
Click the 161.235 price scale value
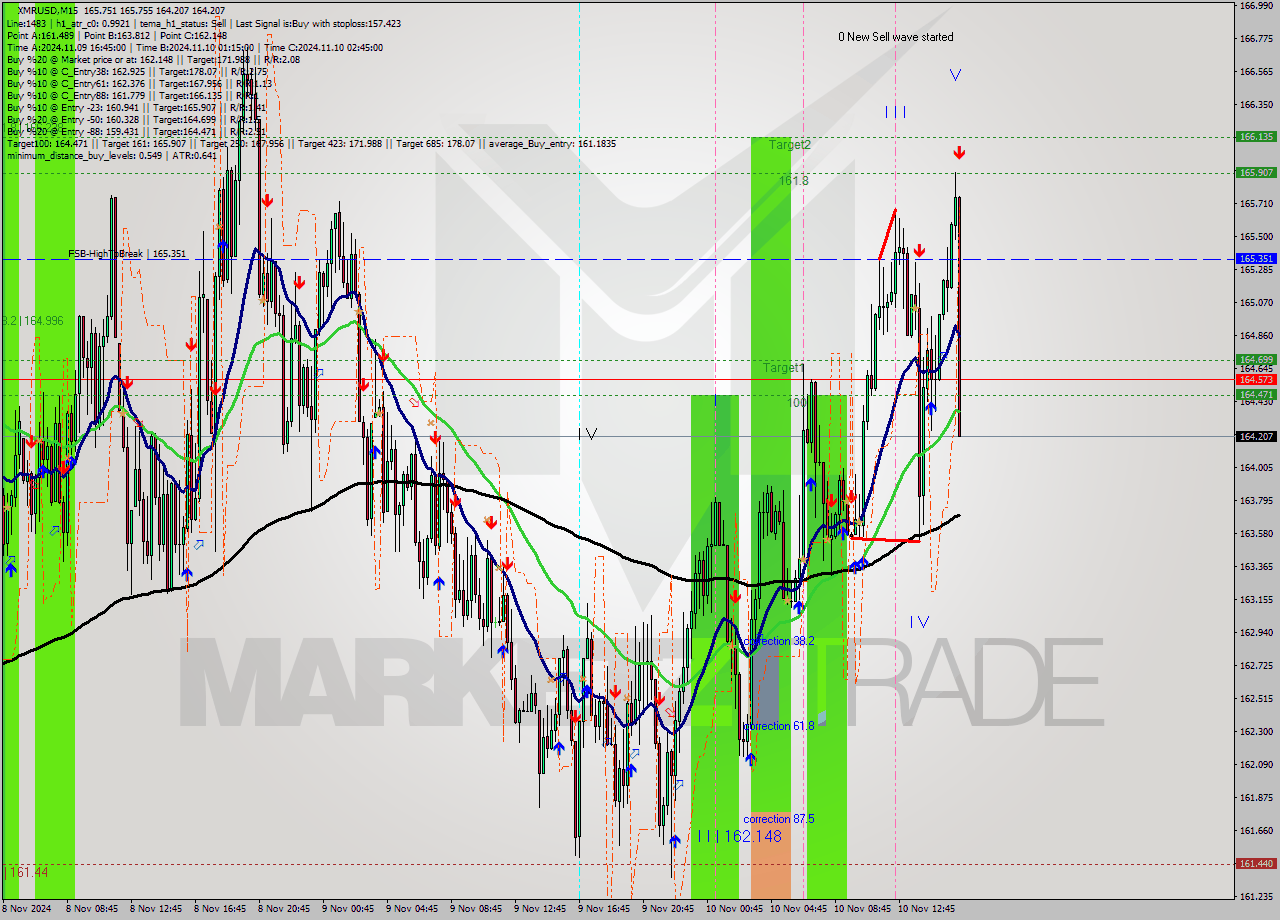click(x=1256, y=896)
